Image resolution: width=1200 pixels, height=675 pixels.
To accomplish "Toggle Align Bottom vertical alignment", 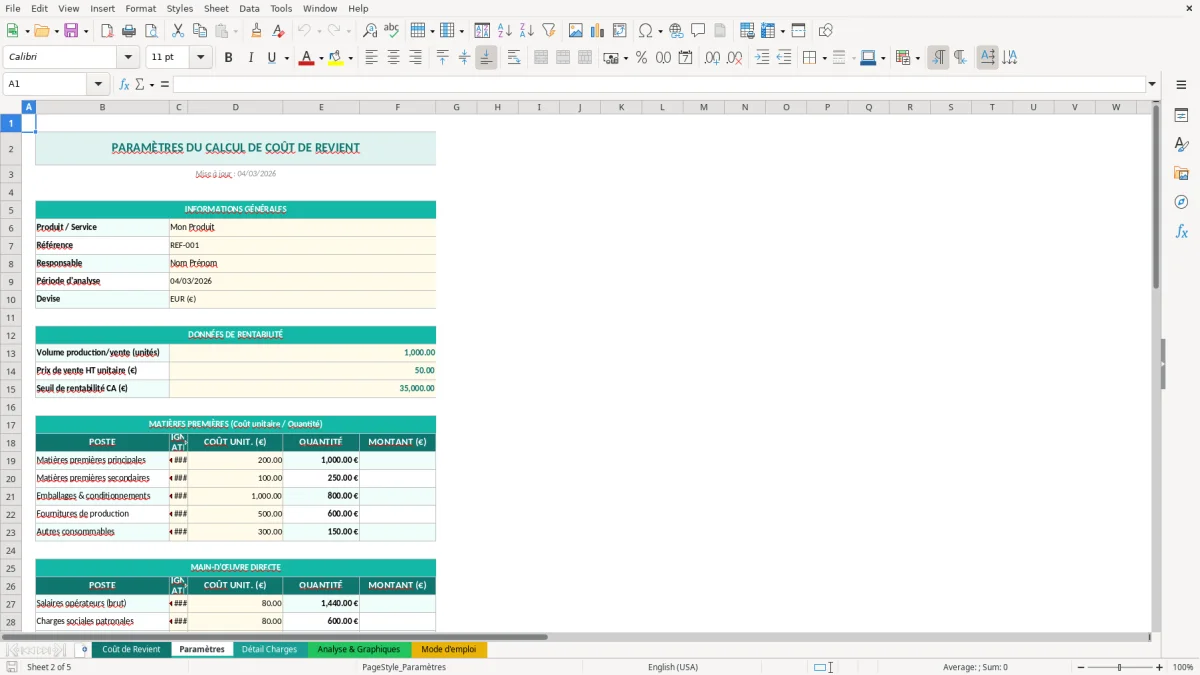I will coord(486,58).
